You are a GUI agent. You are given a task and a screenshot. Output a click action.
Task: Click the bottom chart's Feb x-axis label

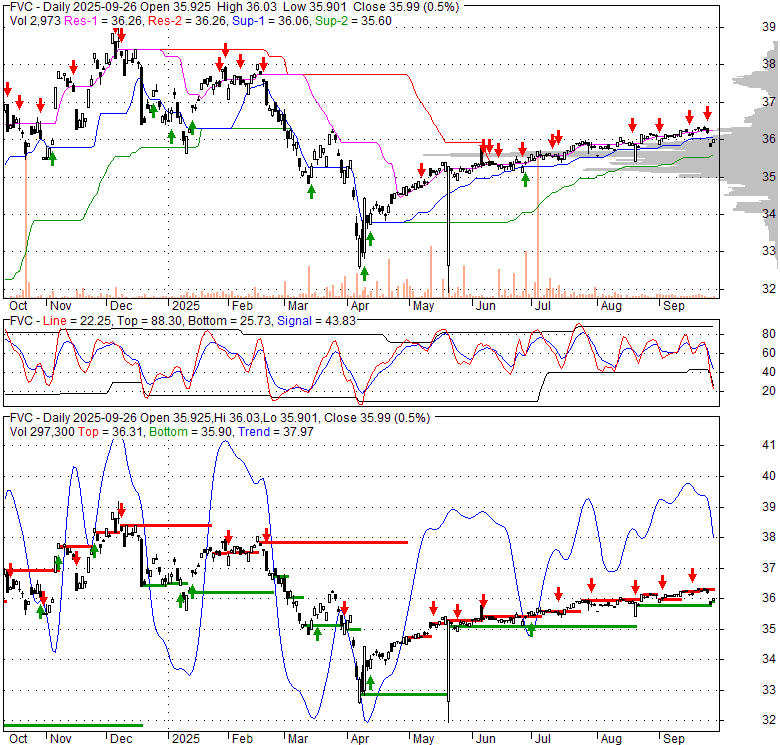[x=242, y=739]
